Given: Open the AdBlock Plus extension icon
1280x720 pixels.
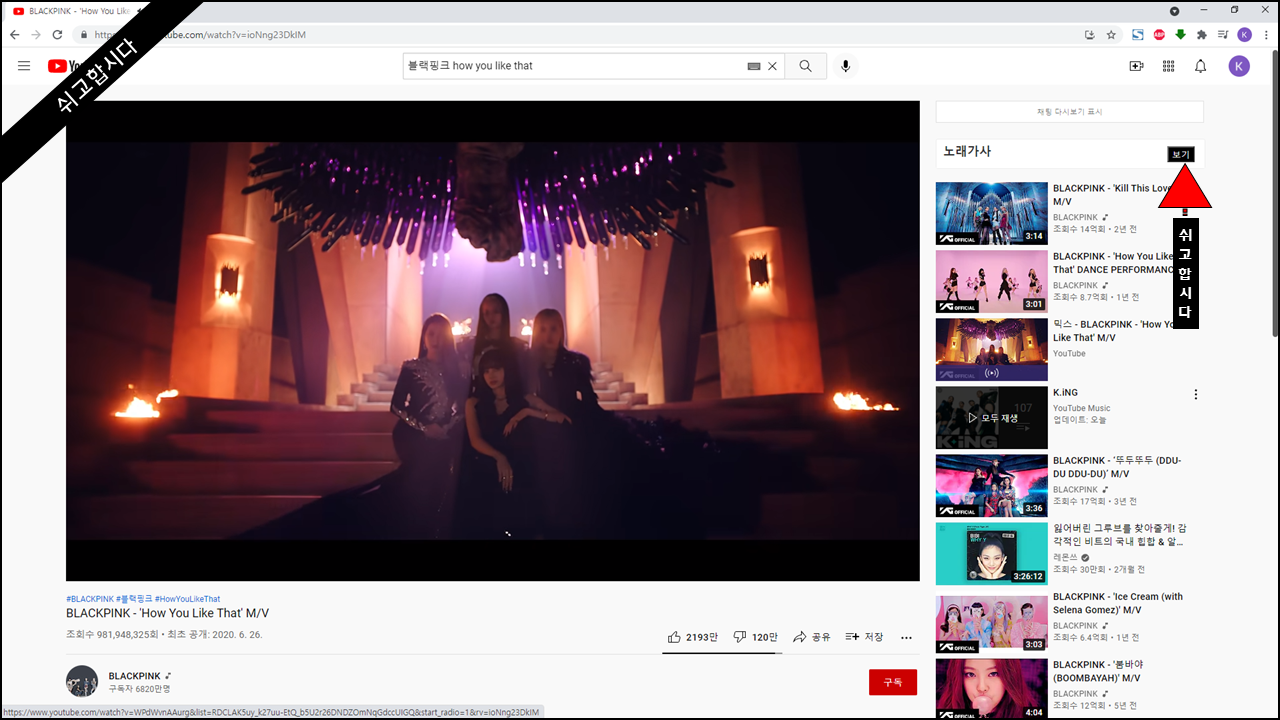Looking at the screenshot, I should click(x=1159, y=34).
